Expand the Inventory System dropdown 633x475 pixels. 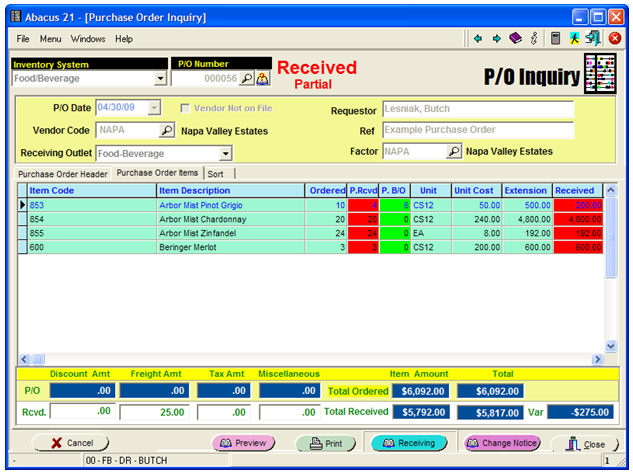(x=161, y=78)
